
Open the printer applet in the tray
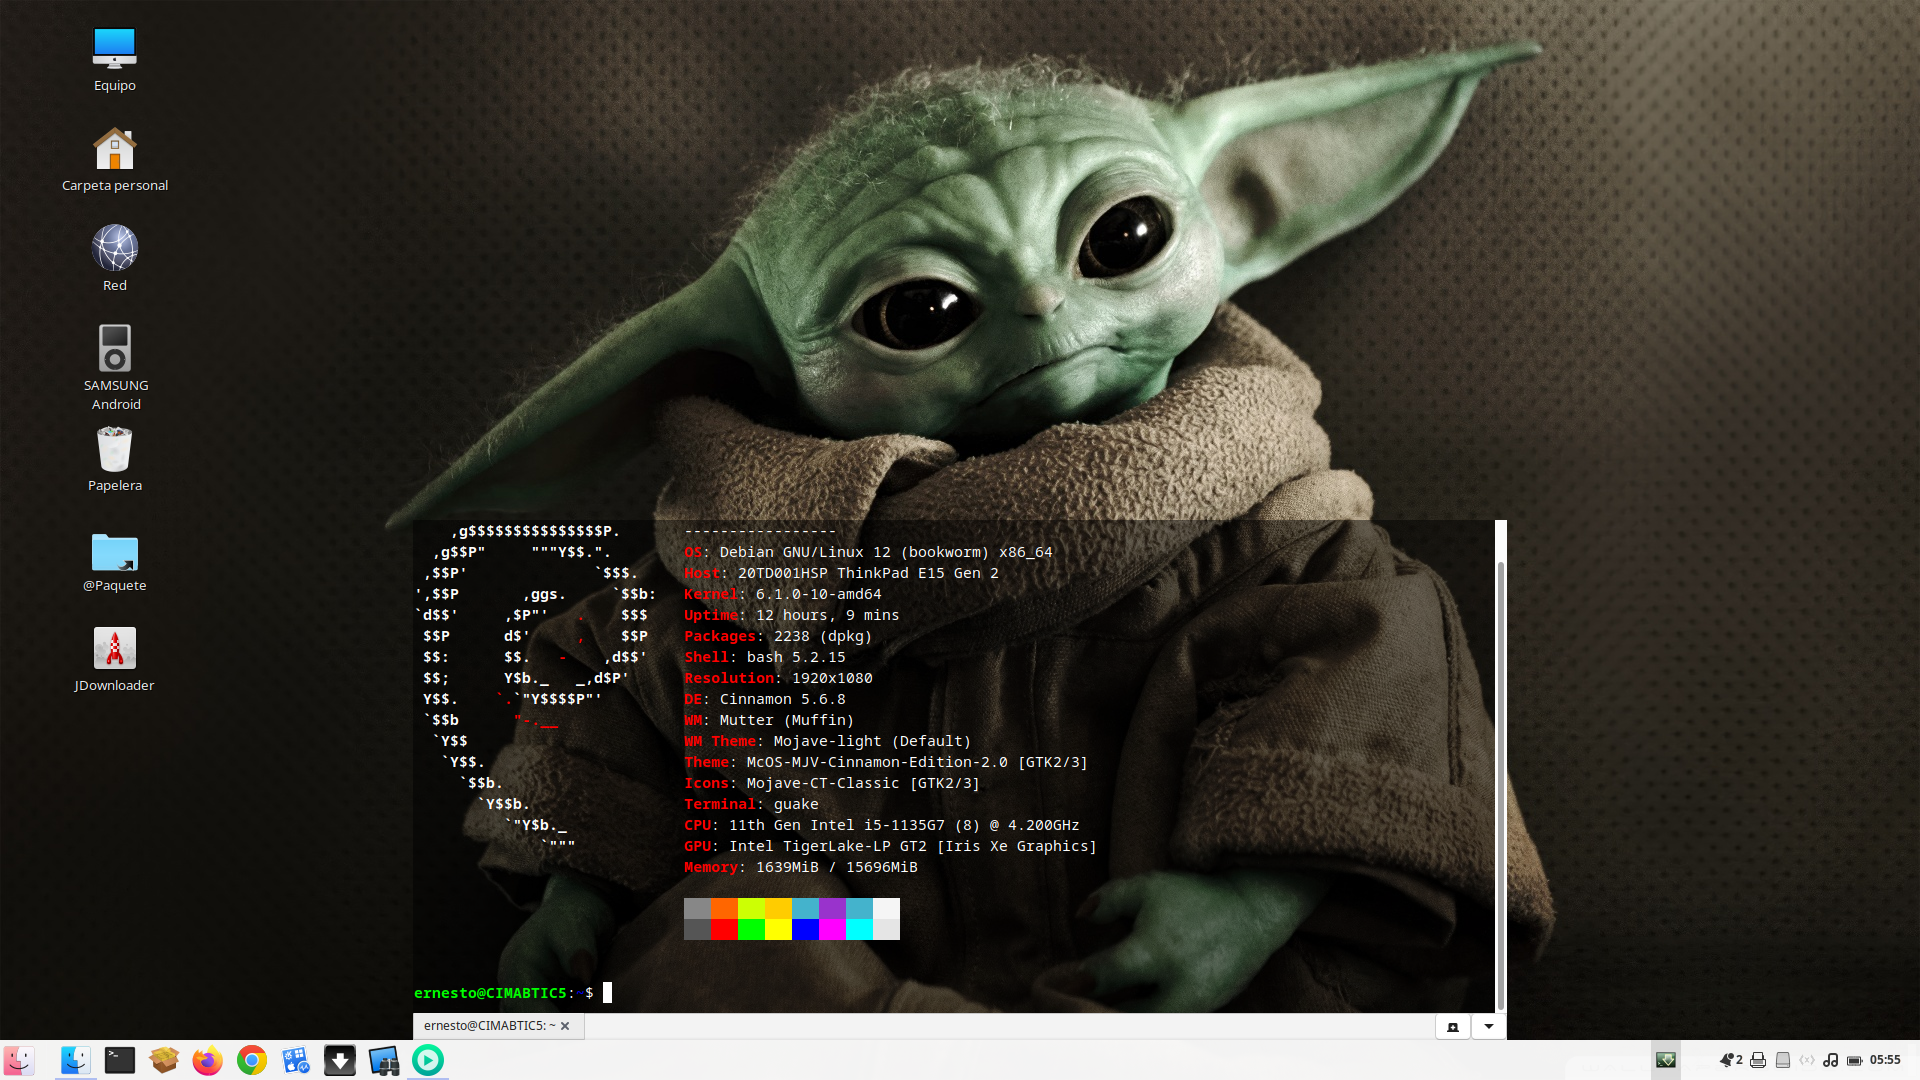(x=1758, y=1060)
